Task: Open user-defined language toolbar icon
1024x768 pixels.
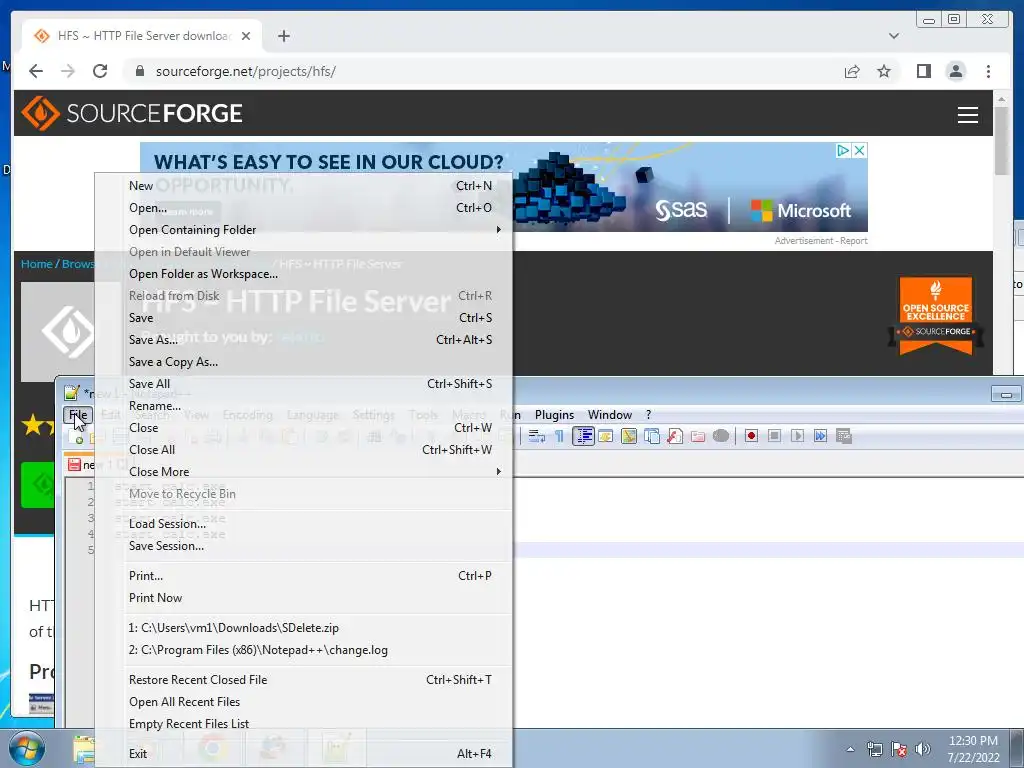Action: click(605, 436)
